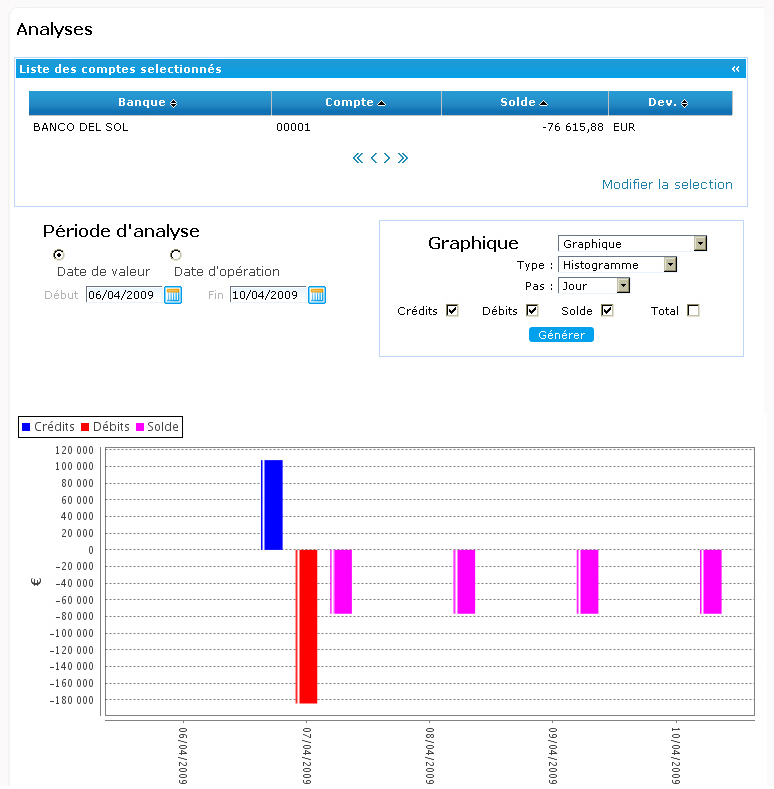Click blue Crédits legend swatch
Viewport: 774px width, 789px height.
(x=26, y=427)
